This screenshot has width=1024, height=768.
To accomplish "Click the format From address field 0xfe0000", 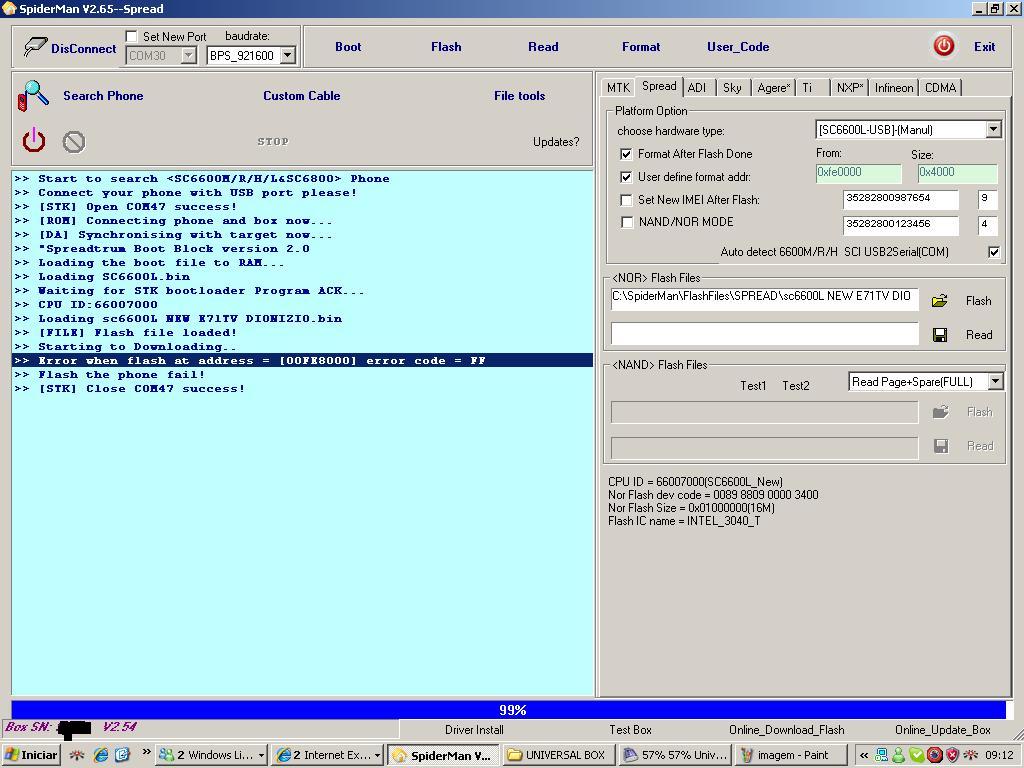I will [858, 173].
